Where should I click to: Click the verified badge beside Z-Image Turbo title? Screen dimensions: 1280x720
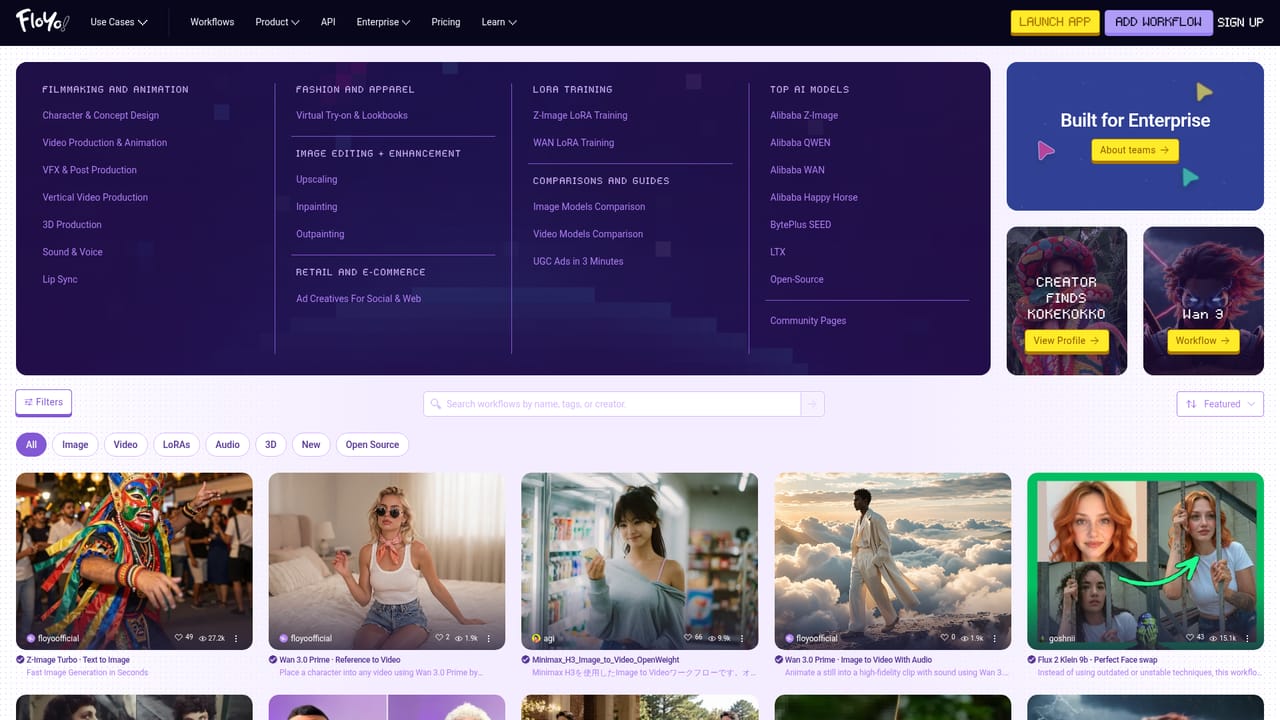click(x=20, y=660)
